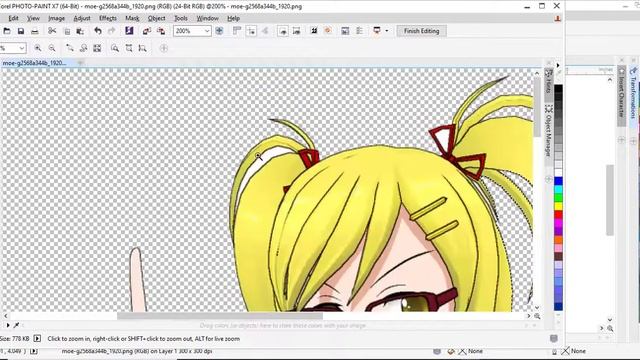640x360 pixels.
Task: Open the View menu
Action: (33, 18)
